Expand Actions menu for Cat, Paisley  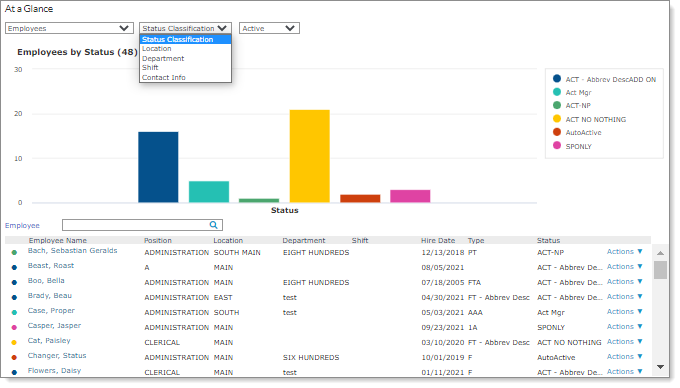coord(624,342)
